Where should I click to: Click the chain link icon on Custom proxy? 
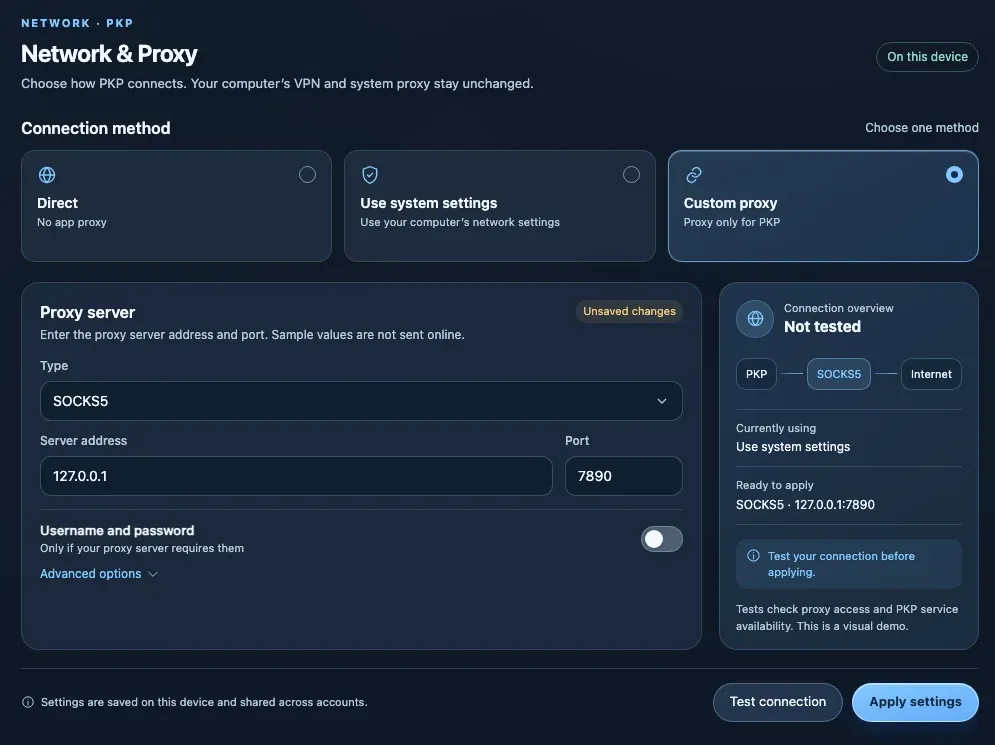point(694,175)
